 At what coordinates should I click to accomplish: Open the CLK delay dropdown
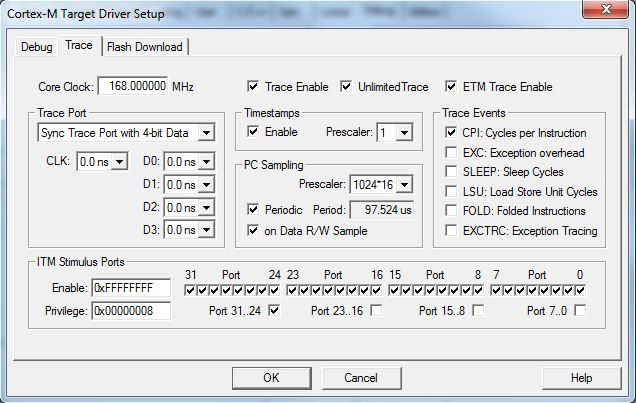[x=119, y=161]
